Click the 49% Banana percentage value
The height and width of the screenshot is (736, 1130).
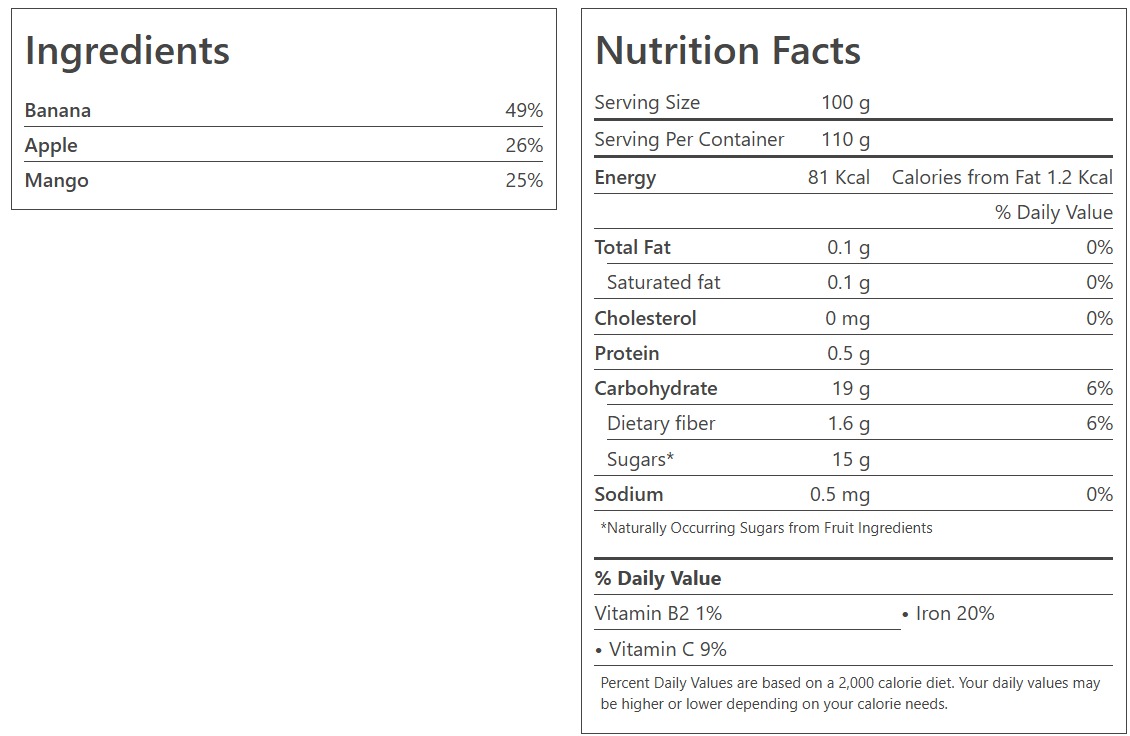tap(523, 110)
